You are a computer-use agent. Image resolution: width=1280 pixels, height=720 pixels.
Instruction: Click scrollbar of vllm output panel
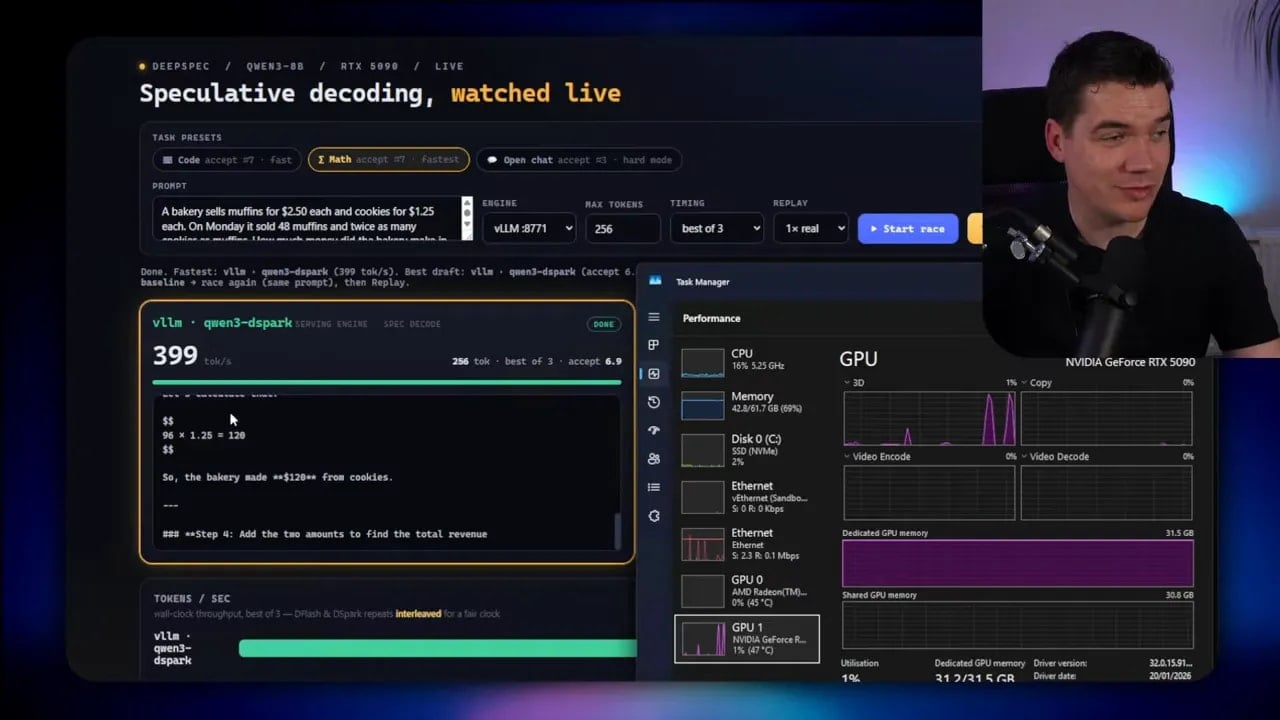617,530
